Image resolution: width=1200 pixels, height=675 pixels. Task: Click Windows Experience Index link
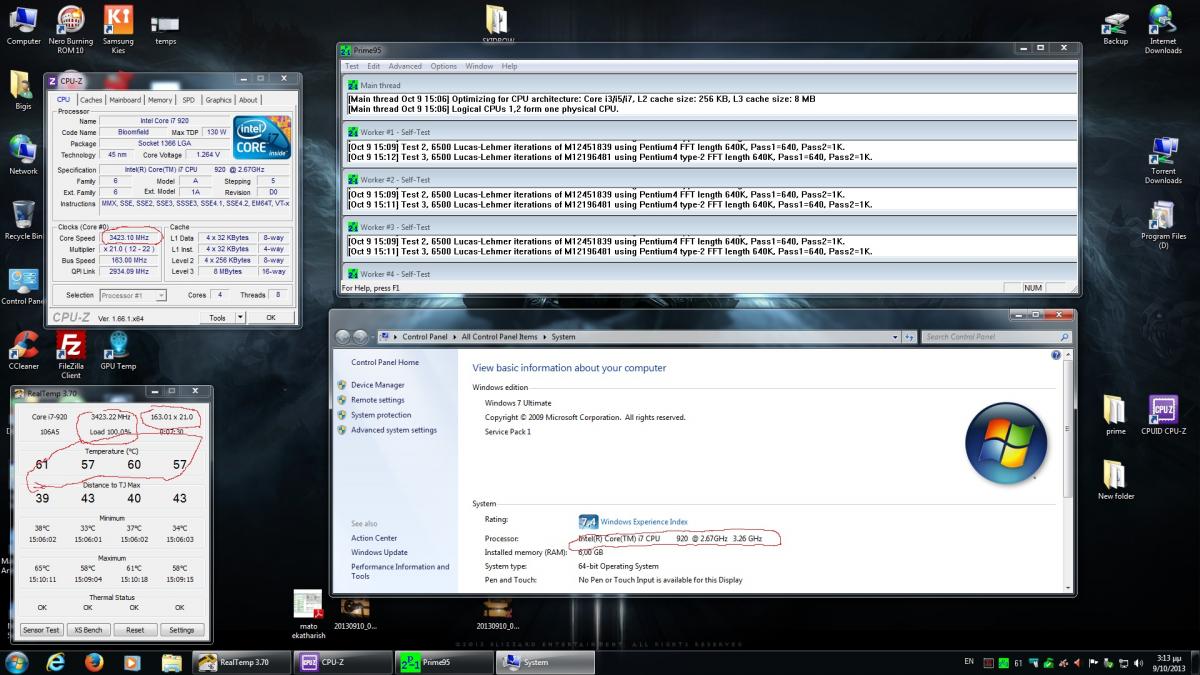coord(644,522)
